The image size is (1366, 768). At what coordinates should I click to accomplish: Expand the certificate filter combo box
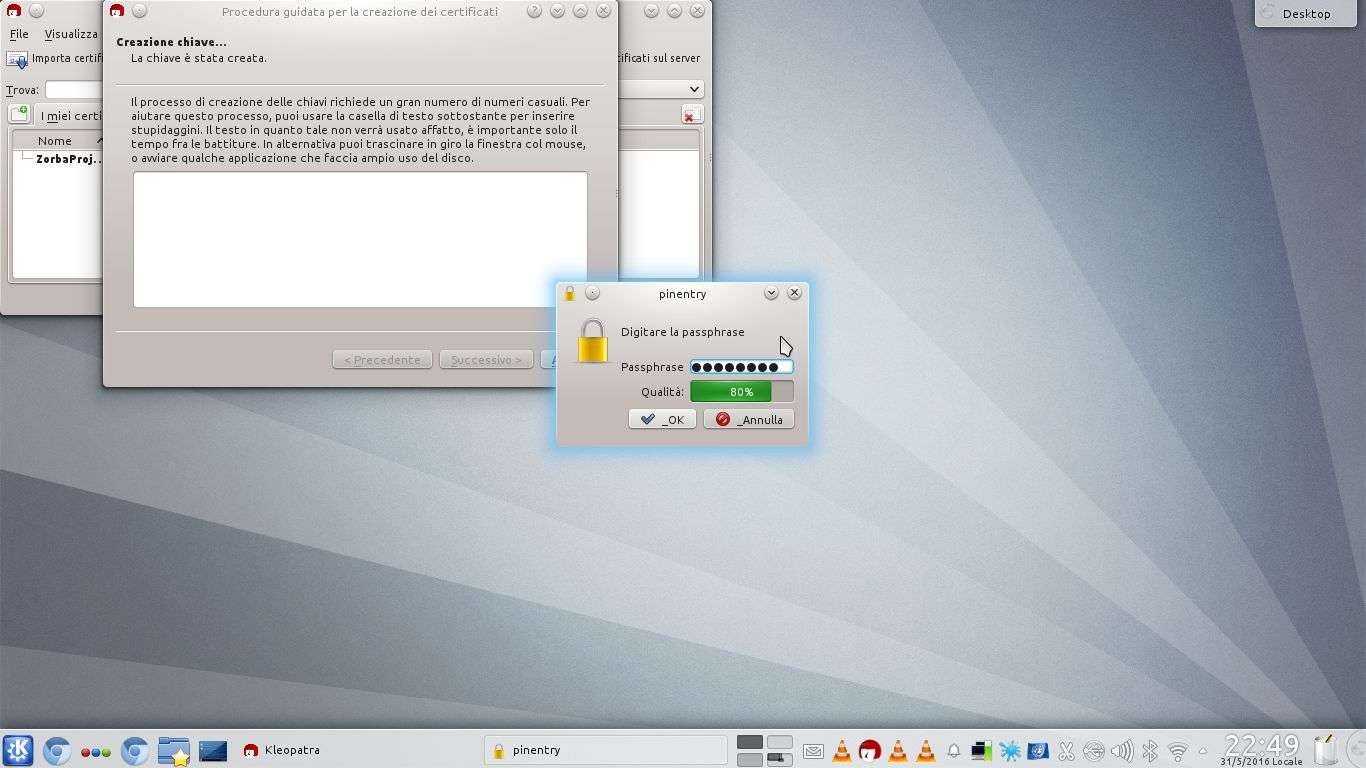click(x=695, y=89)
